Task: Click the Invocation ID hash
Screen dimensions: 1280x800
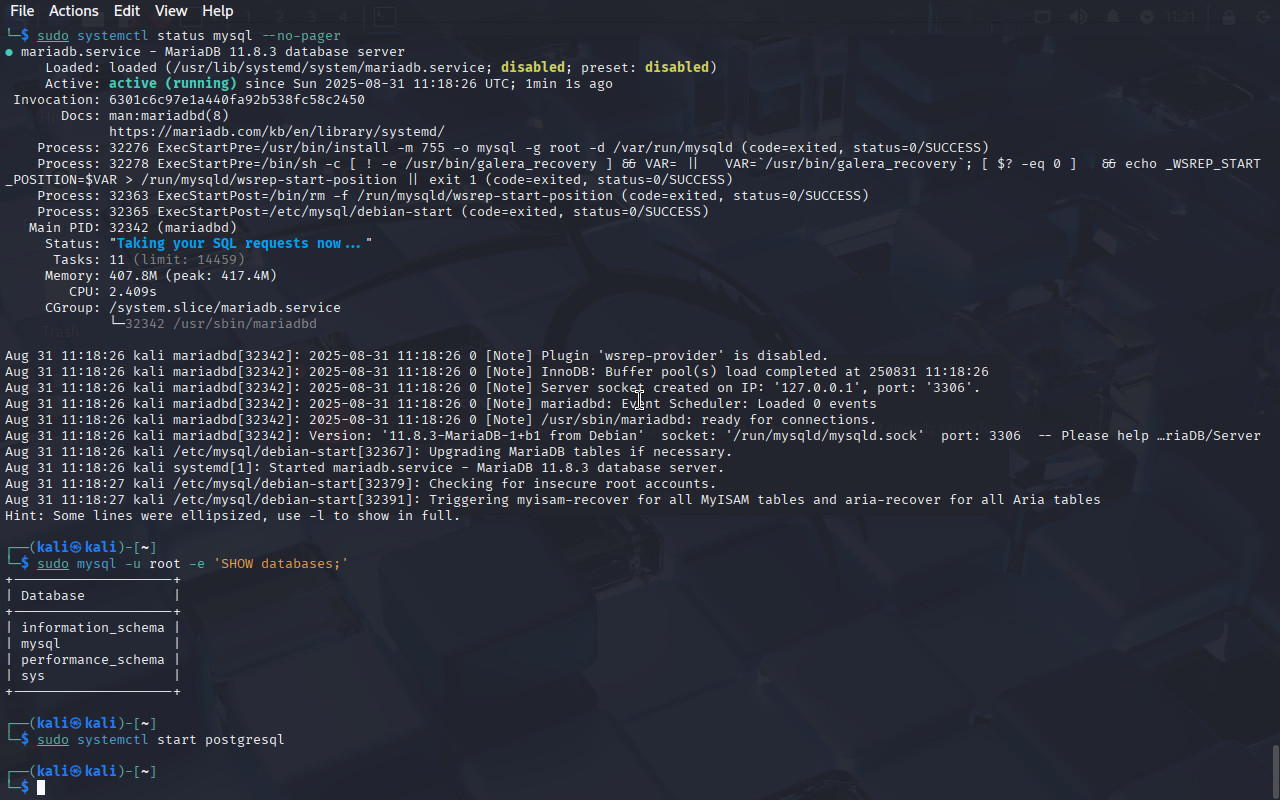Action: tap(237, 100)
